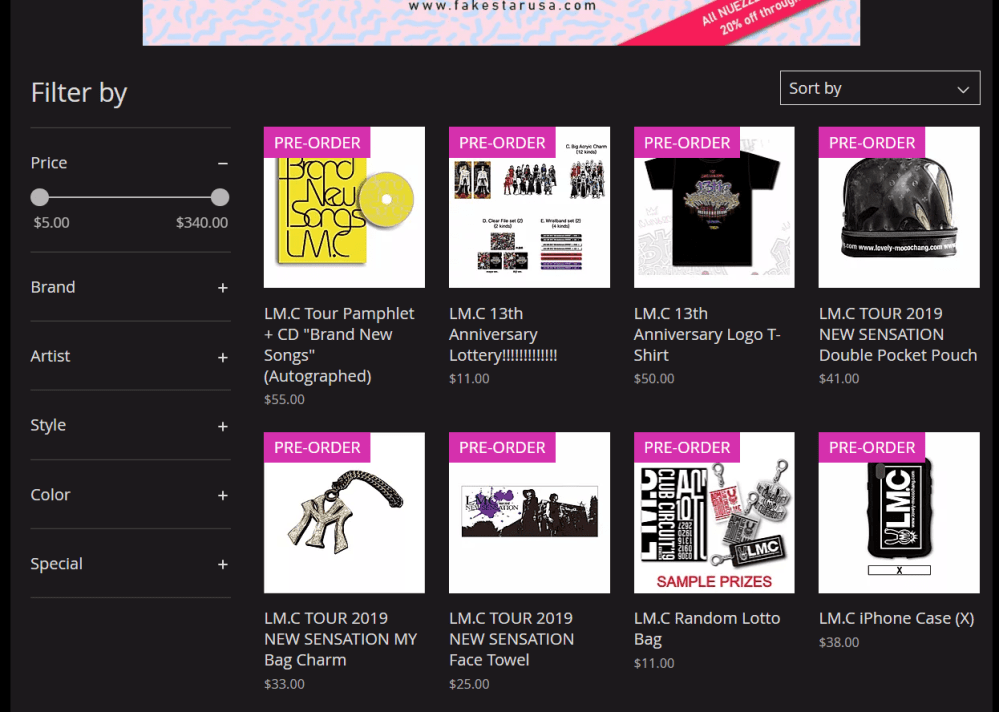Collapse the Price filter section
This screenshot has width=999, height=712.
[x=222, y=163]
